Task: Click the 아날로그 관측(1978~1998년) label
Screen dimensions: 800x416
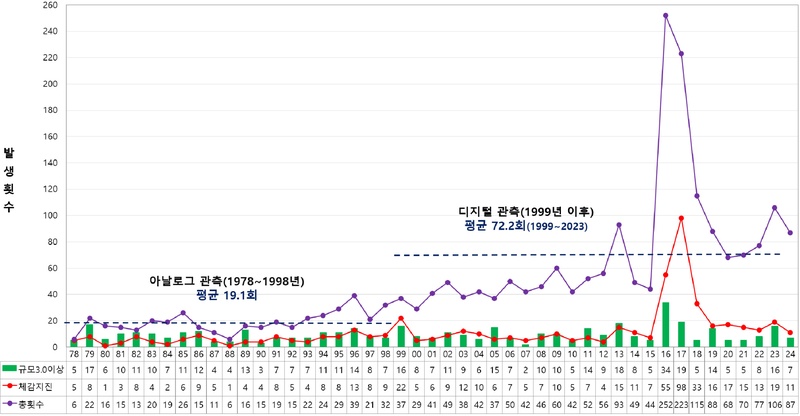Action: pyautogui.click(x=227, y=281)
